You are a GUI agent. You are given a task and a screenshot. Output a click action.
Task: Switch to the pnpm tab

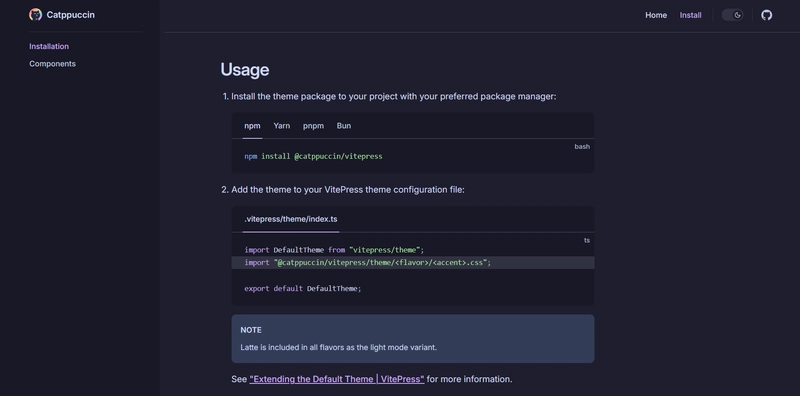313,126
